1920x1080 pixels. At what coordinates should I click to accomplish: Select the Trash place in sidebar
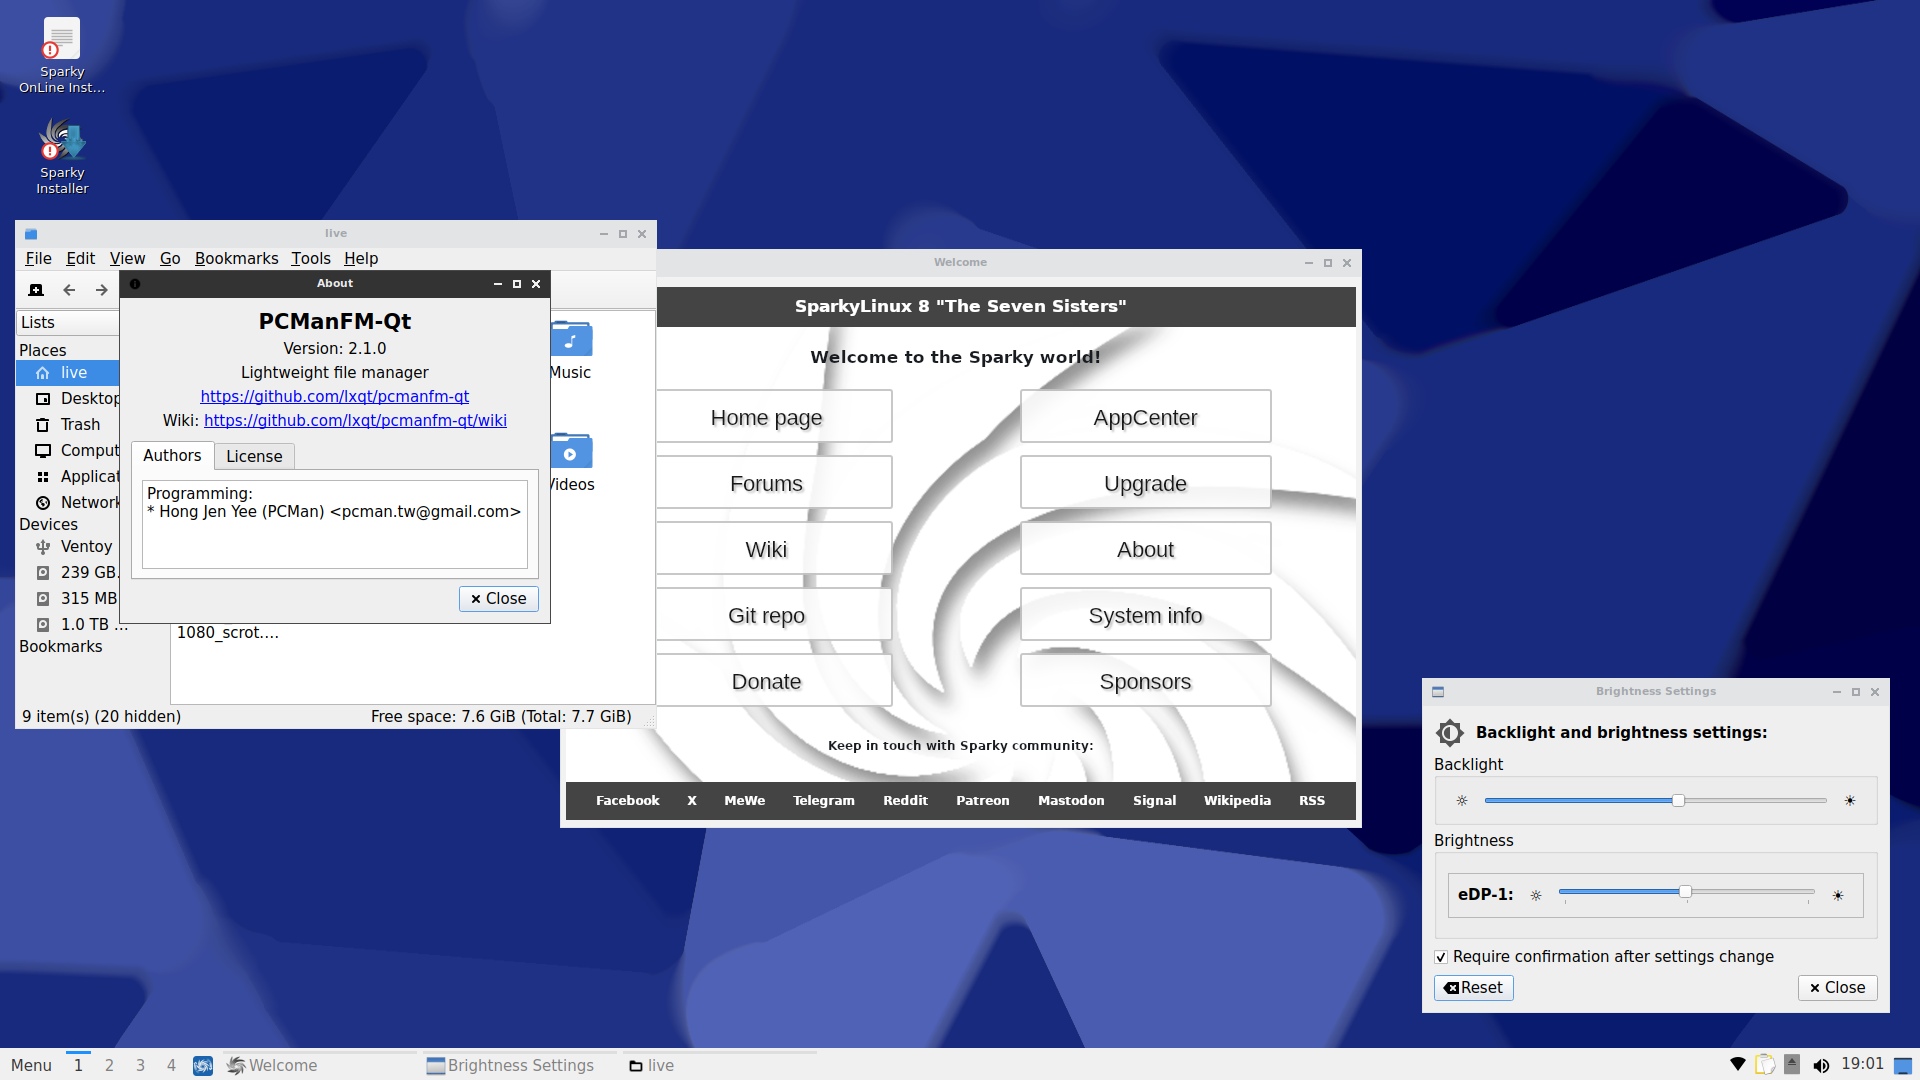click(x=79, y=424)
